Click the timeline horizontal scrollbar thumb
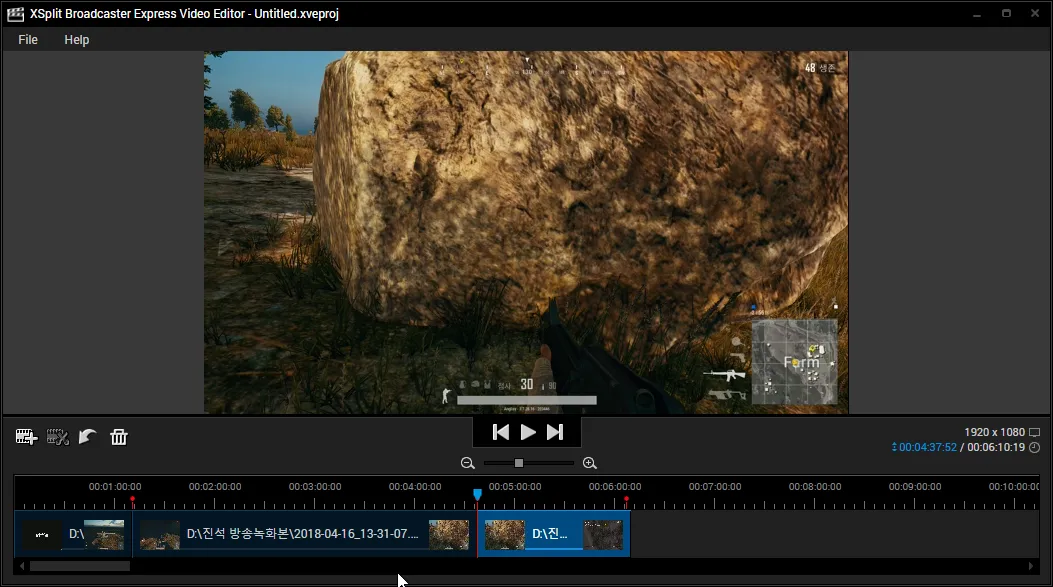Screen dimensions: 1053x587 point(79,566)
